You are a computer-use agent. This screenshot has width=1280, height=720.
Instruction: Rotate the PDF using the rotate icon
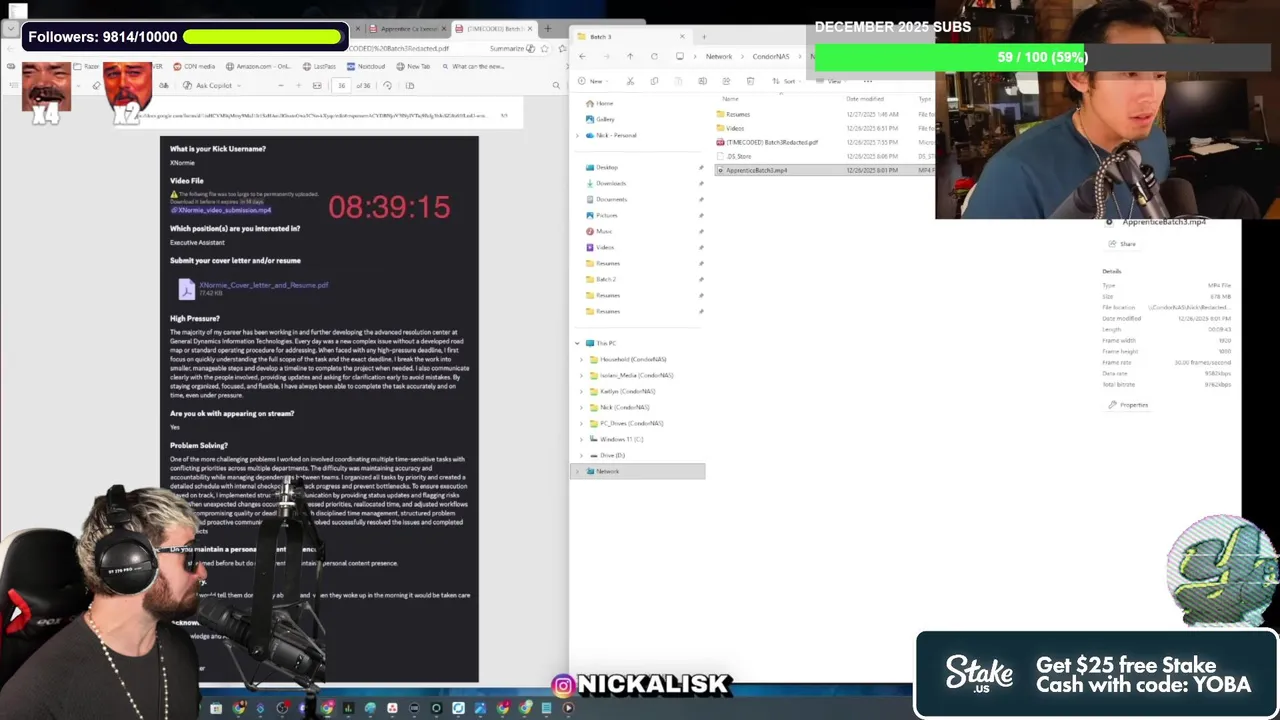pyautogui.click(x=387, y=85)
